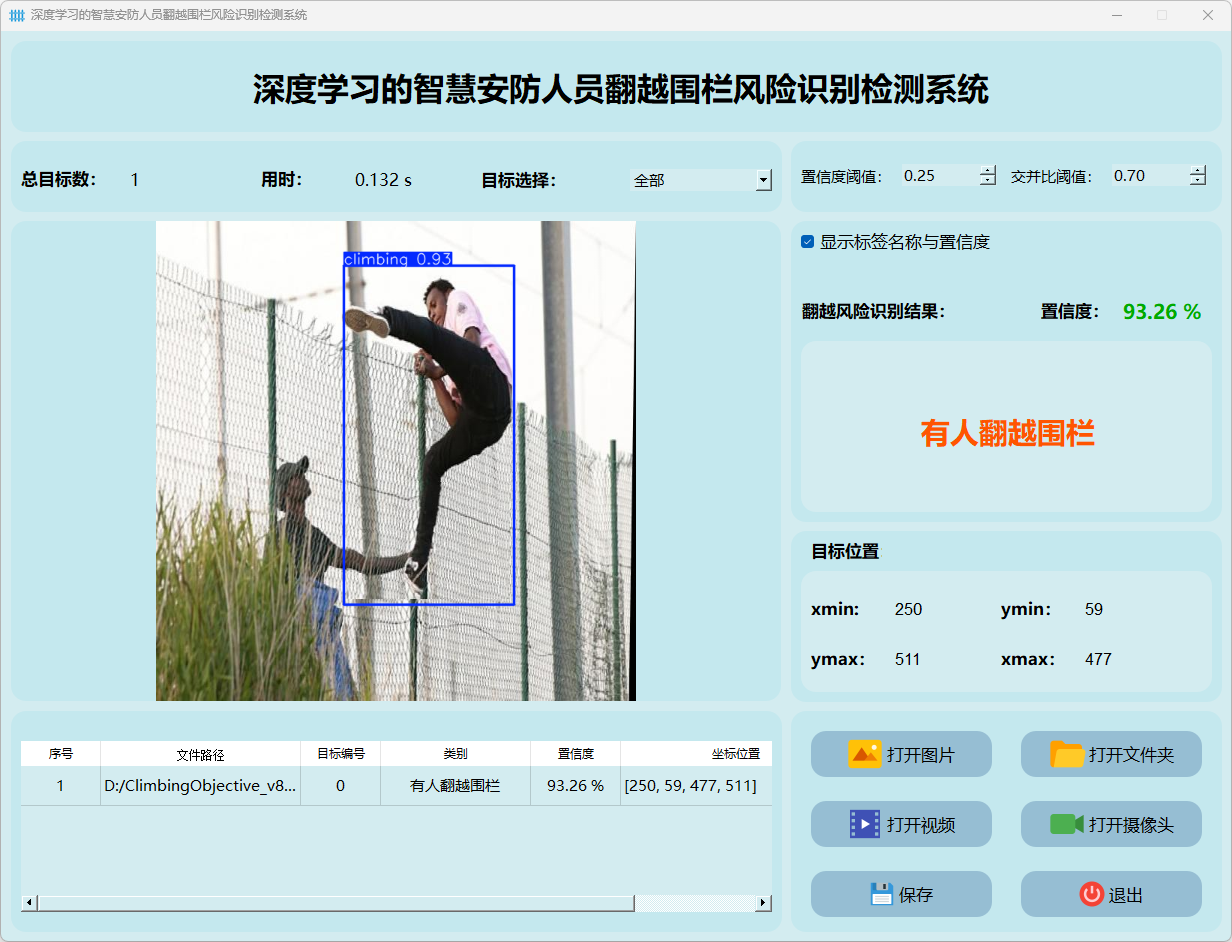Click the xmin value 250
Viewport: 1232px width, 942px height.
909,609
